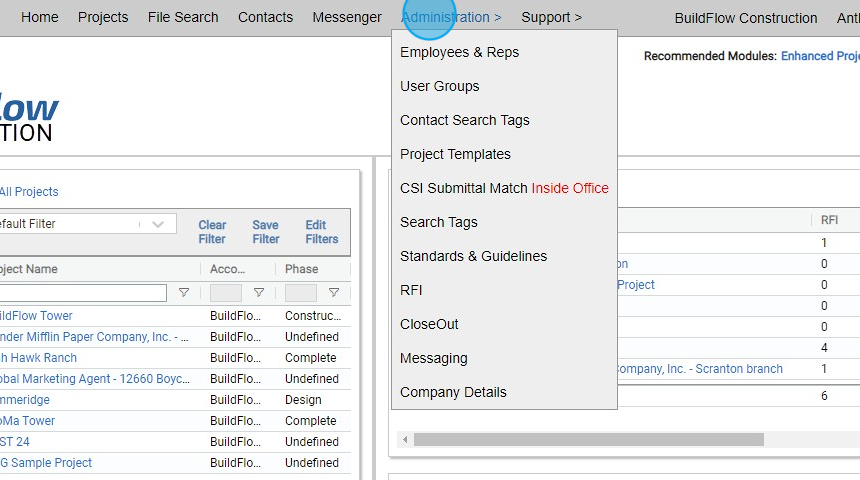Open Company Details menu item
Screen dimensions: 860x480
click(x=453, y=392)
